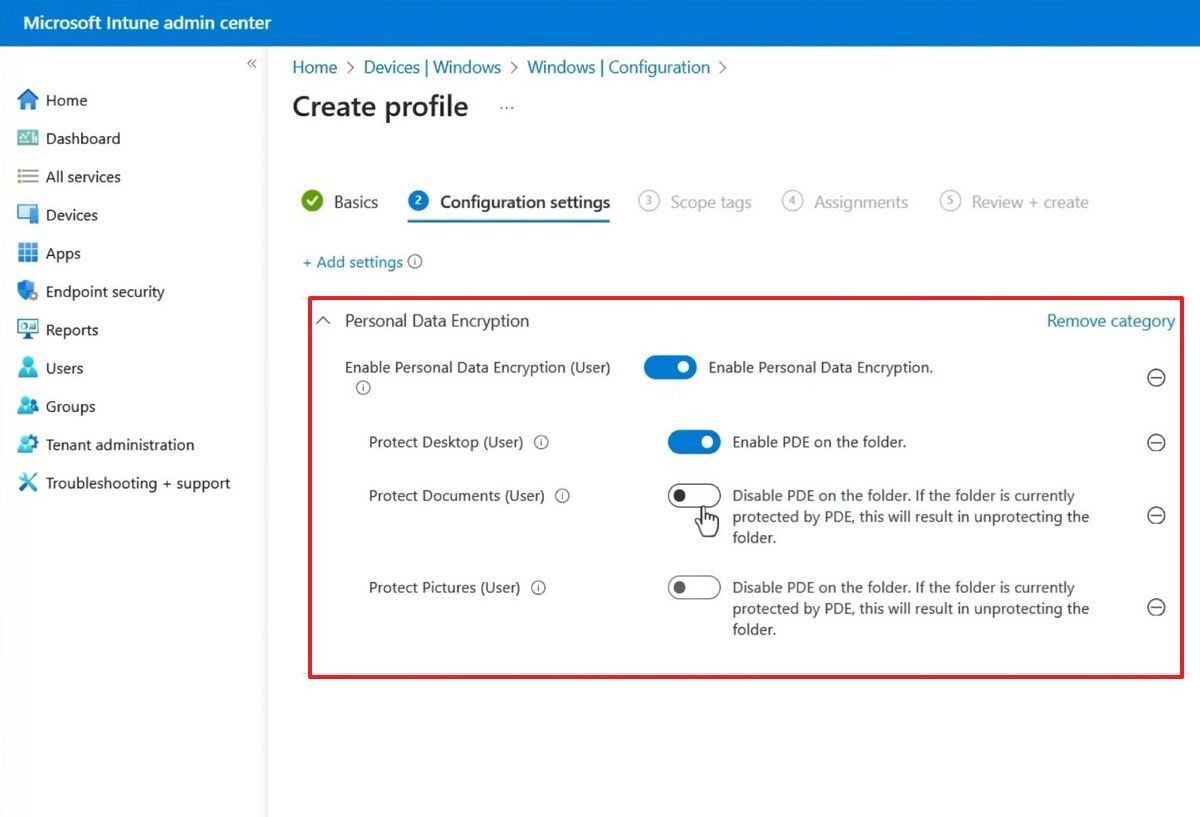The height and width of the screenshot is (817, 1200).
Task: Collapse the Personal Data Encryption category
Action: click(x=322, y=320)
